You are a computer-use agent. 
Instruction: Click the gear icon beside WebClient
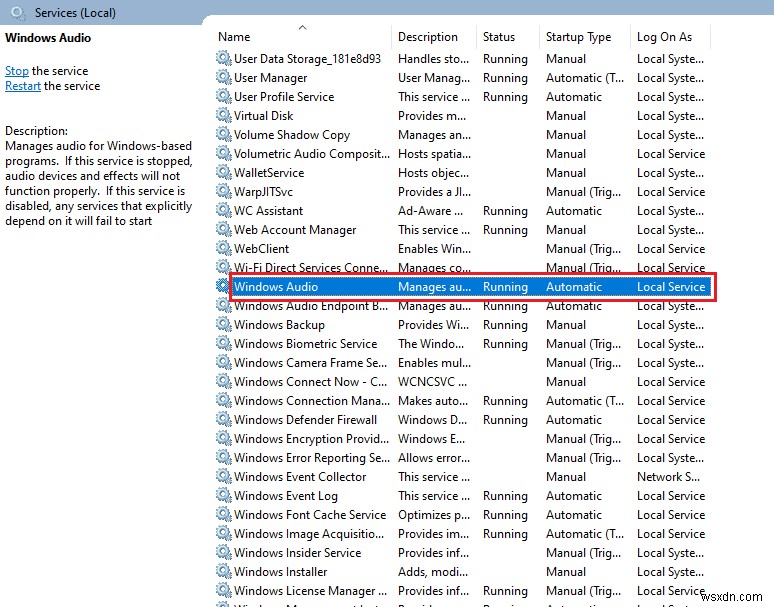[x=224, y=248]
